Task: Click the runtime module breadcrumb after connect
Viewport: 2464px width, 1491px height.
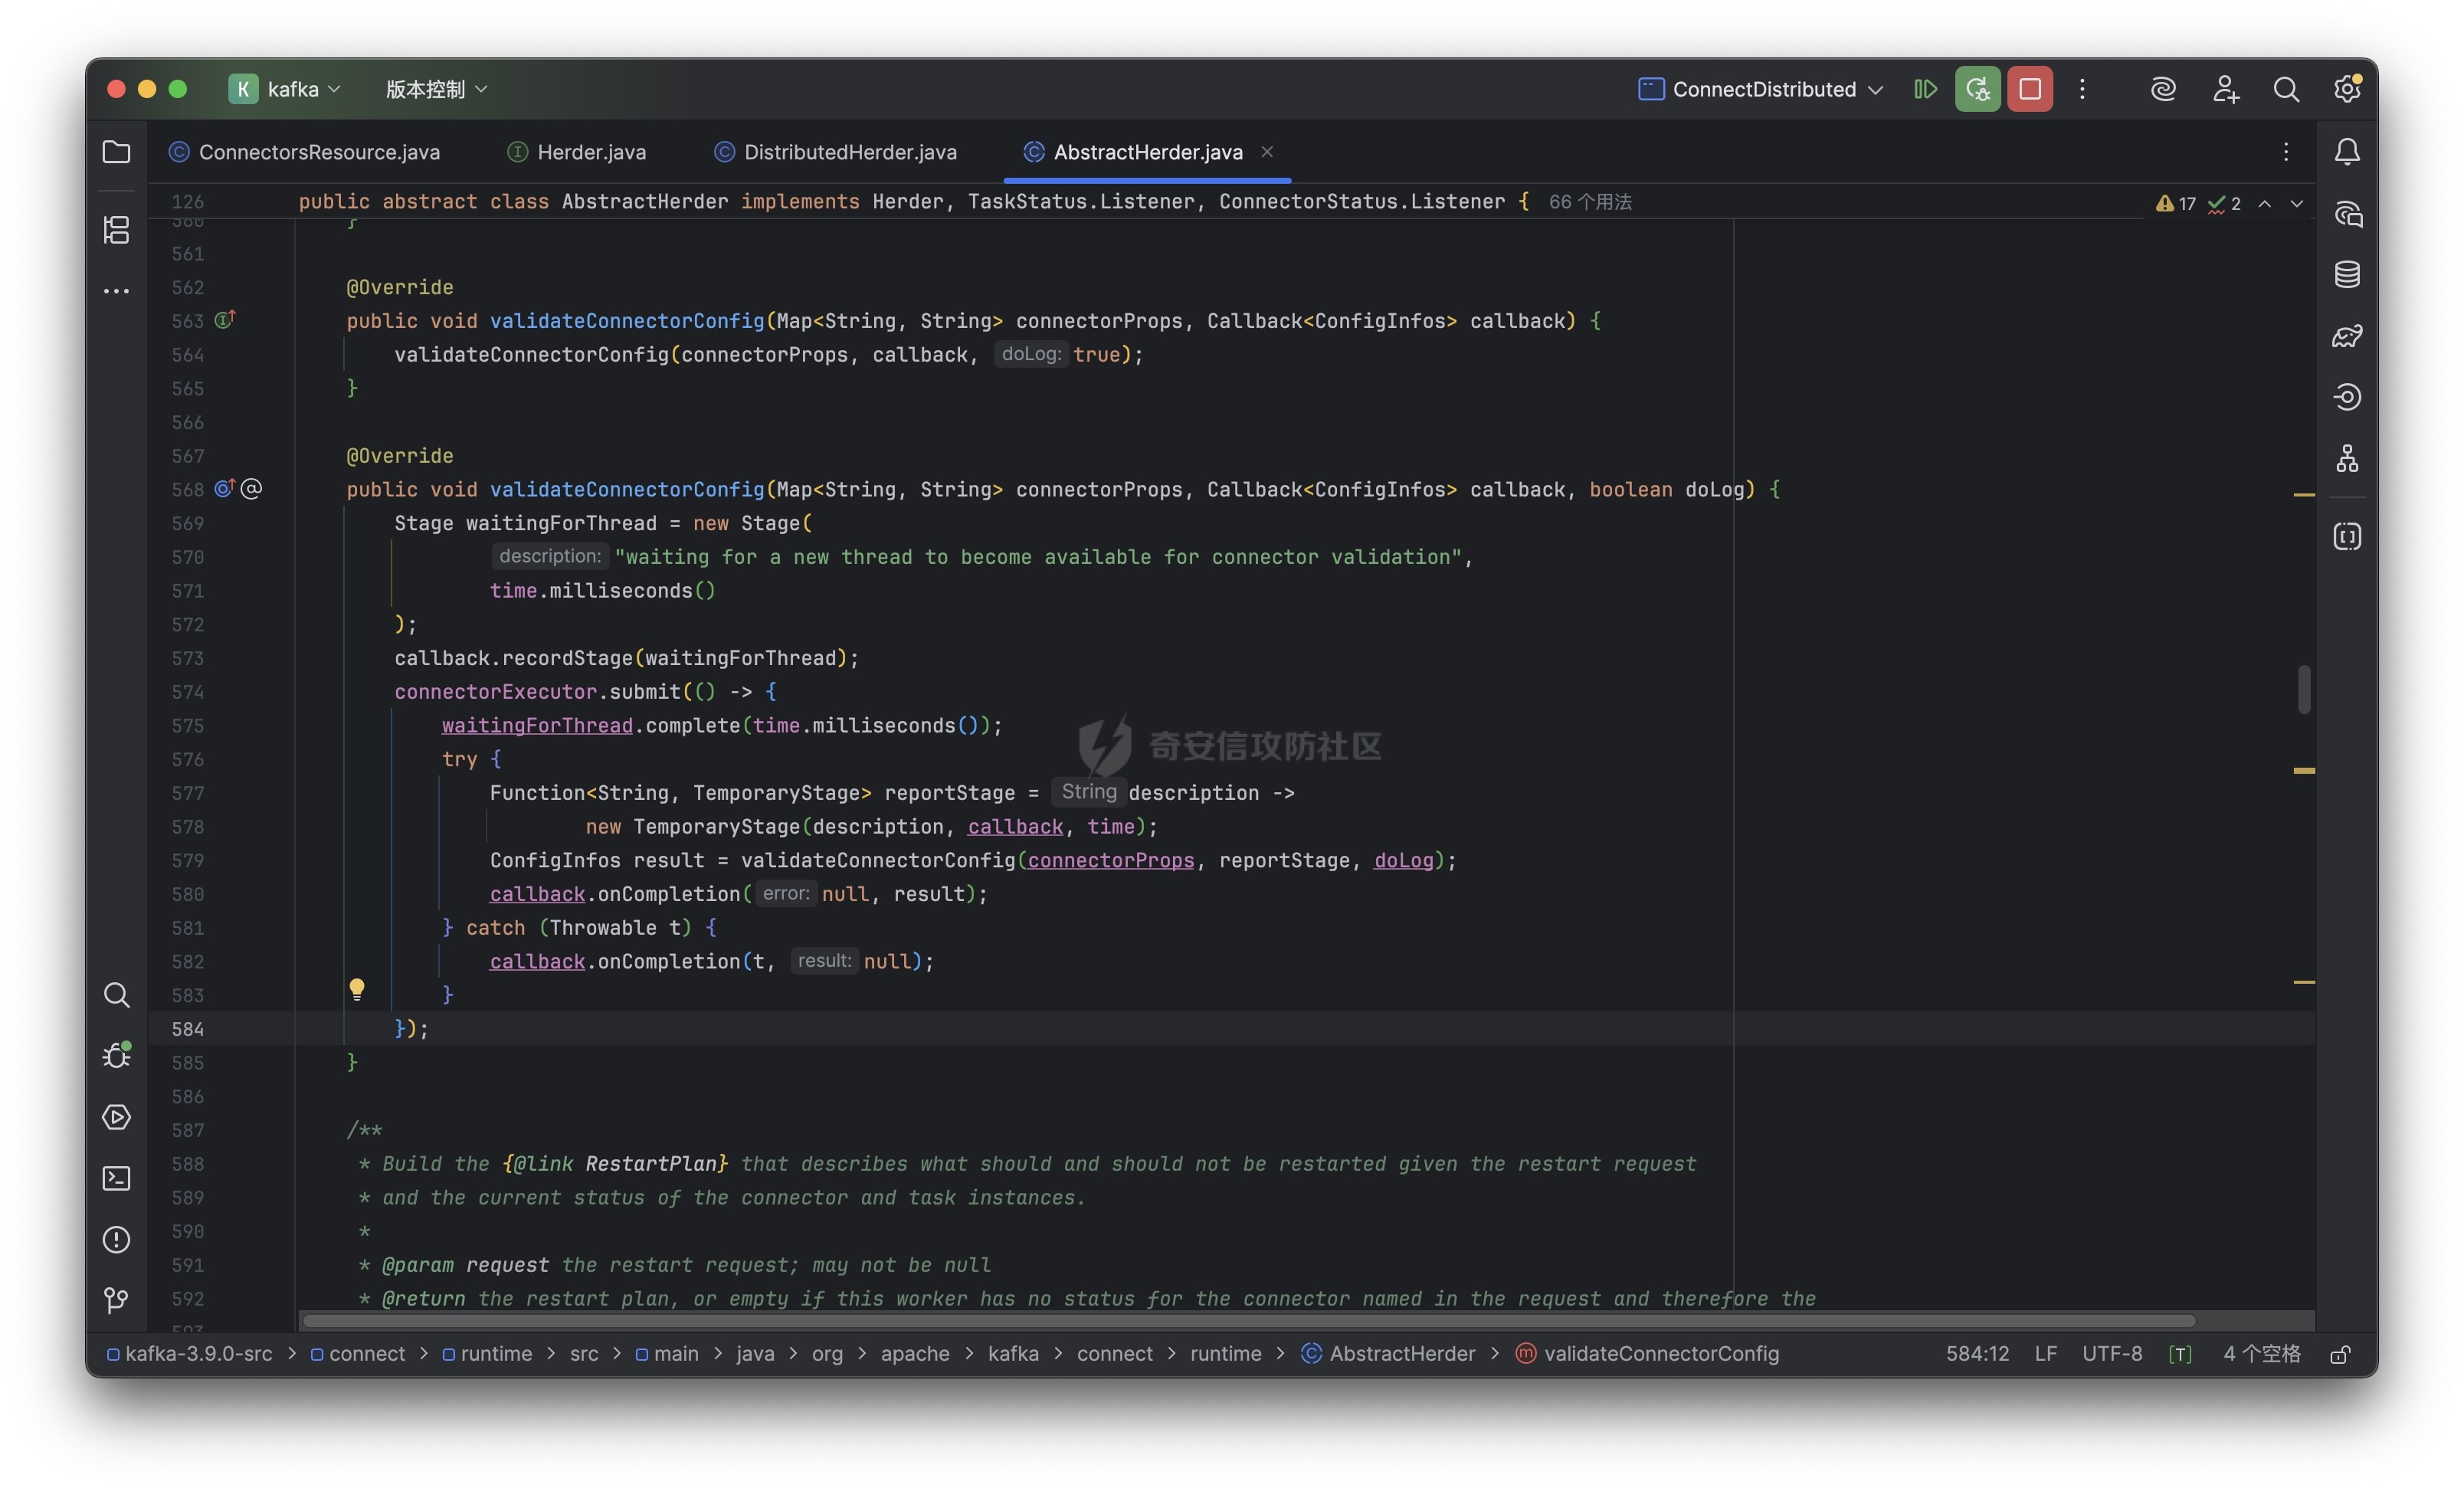Action: pyautogui.click(x=487, y=1354)
